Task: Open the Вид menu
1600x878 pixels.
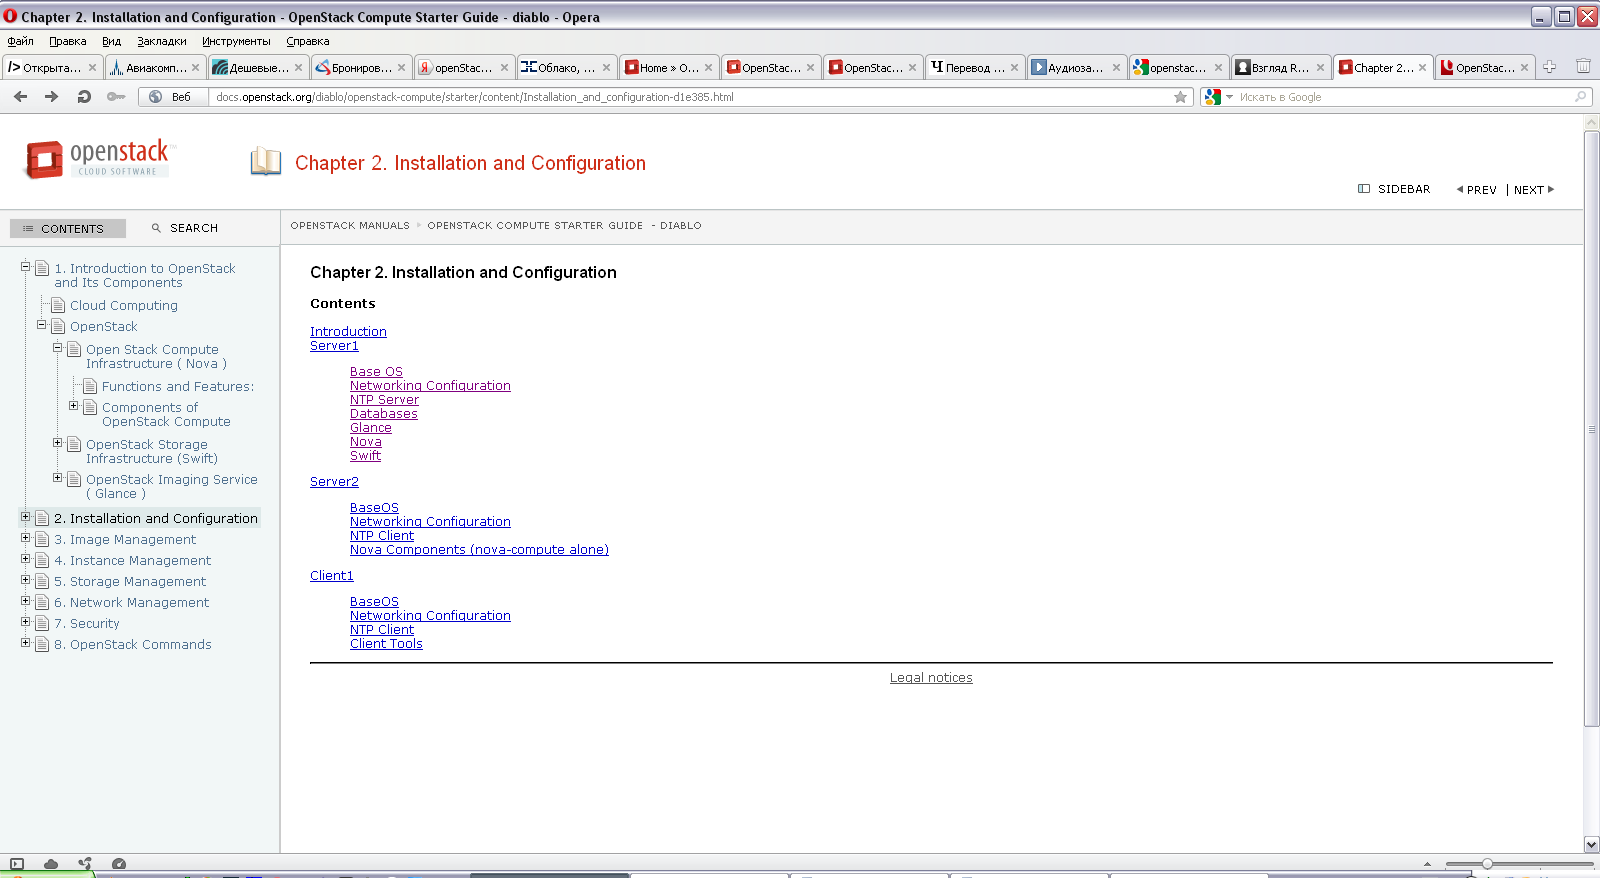Action: pos(111,41)
